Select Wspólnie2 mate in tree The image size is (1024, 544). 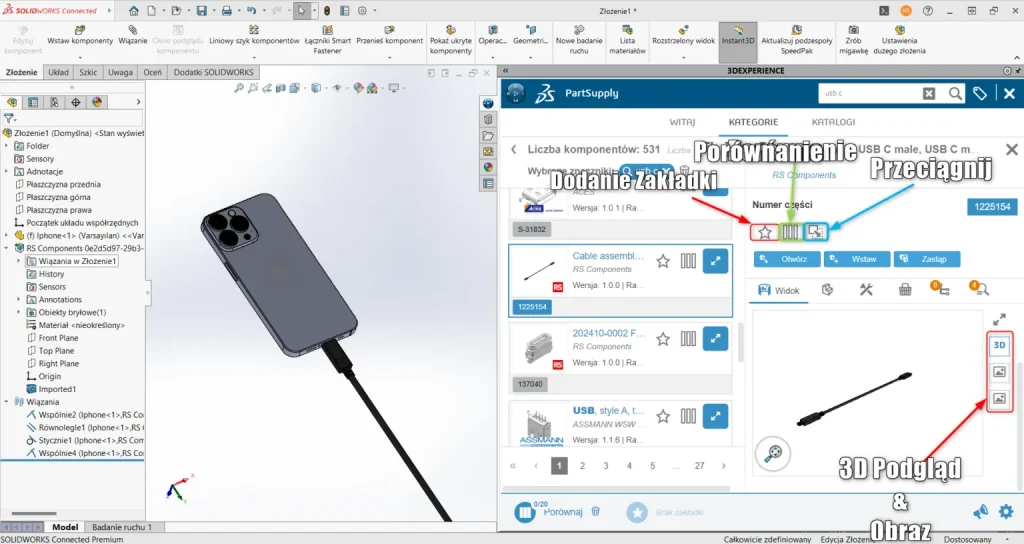85,415
